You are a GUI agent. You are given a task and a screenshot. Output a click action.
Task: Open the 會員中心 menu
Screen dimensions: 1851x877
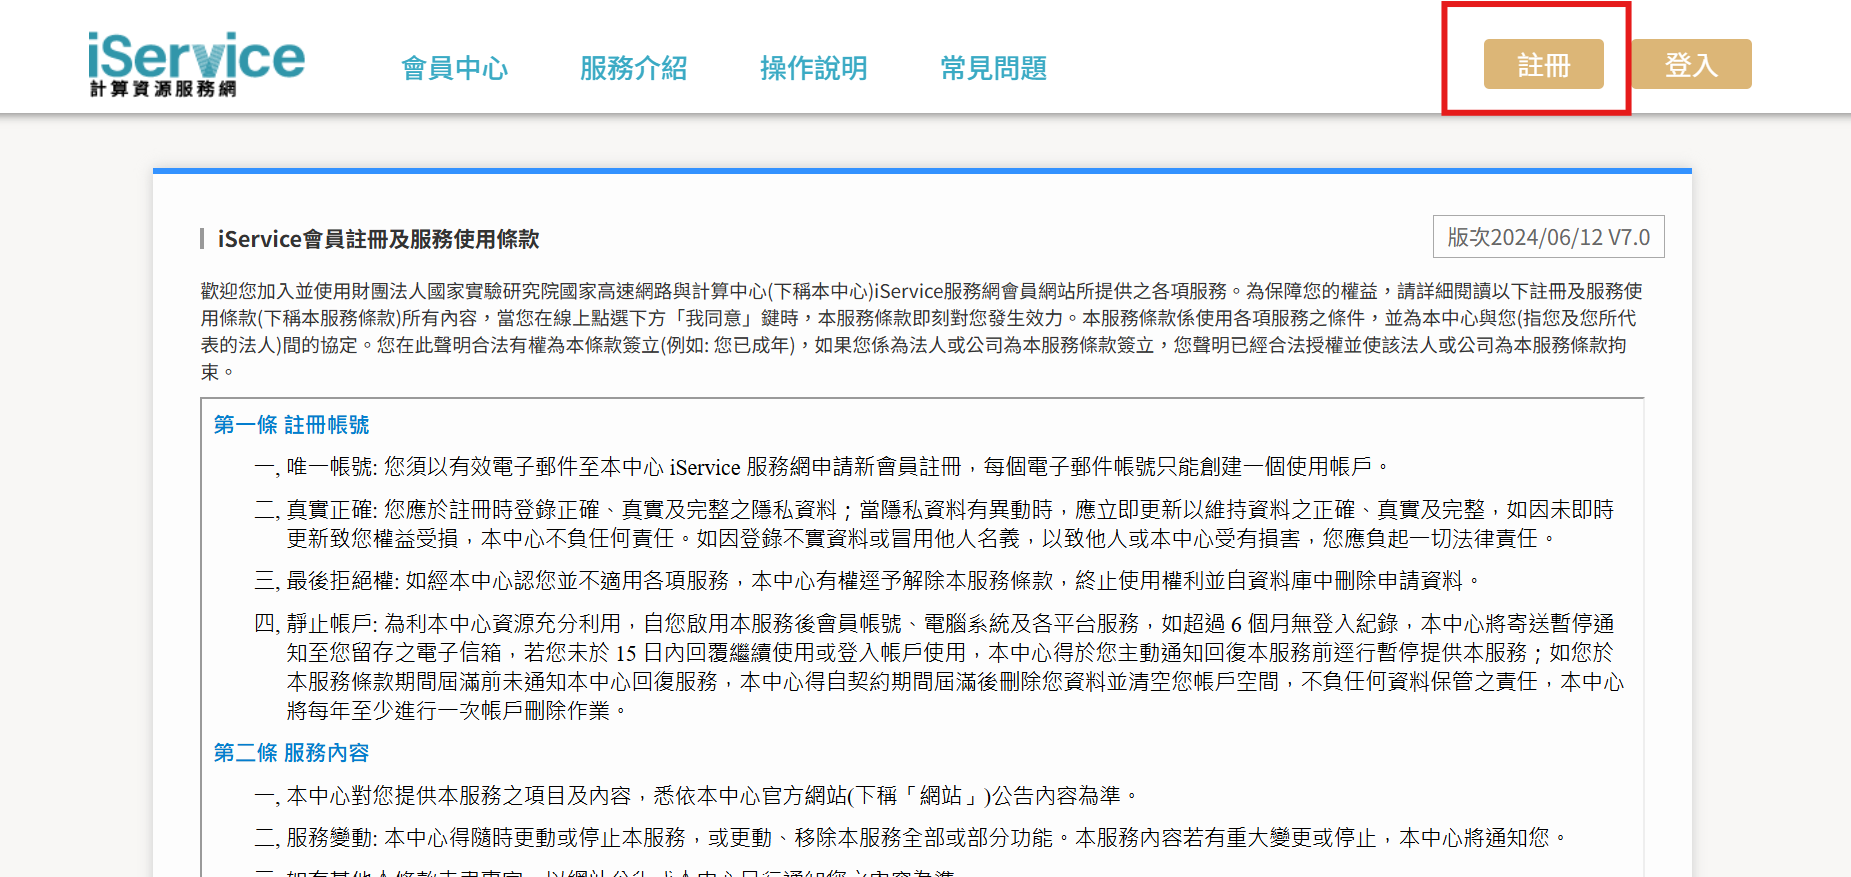coord(455,68)
